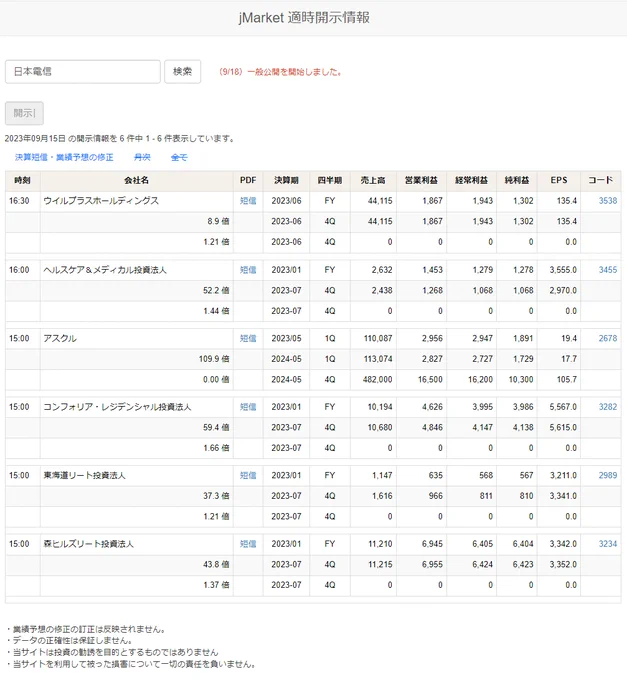Image resolution: width=627 pixels, height=680 pixels.
Task: Click the greyed-out 開示 button
Action: (x=24, y=113)
